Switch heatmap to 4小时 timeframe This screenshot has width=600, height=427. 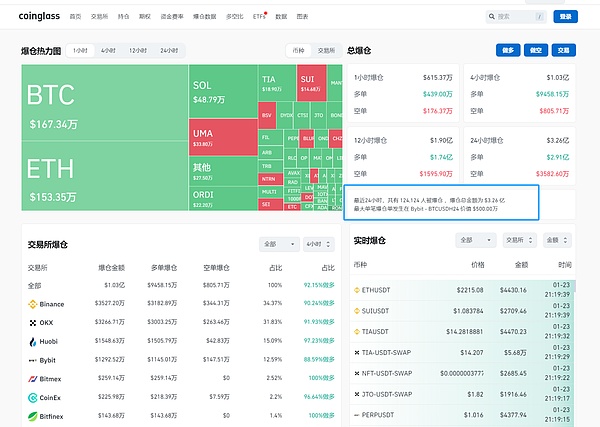click(x=107, y=50)
